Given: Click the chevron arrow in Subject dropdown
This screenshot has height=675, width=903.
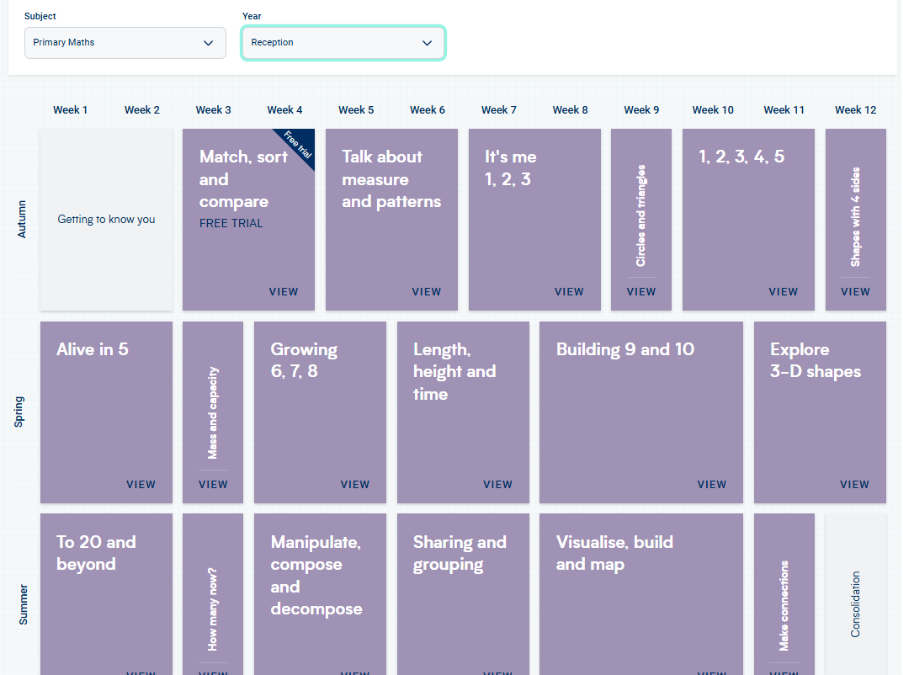Looking at the screenshot, I should click(x=208, y=43).
